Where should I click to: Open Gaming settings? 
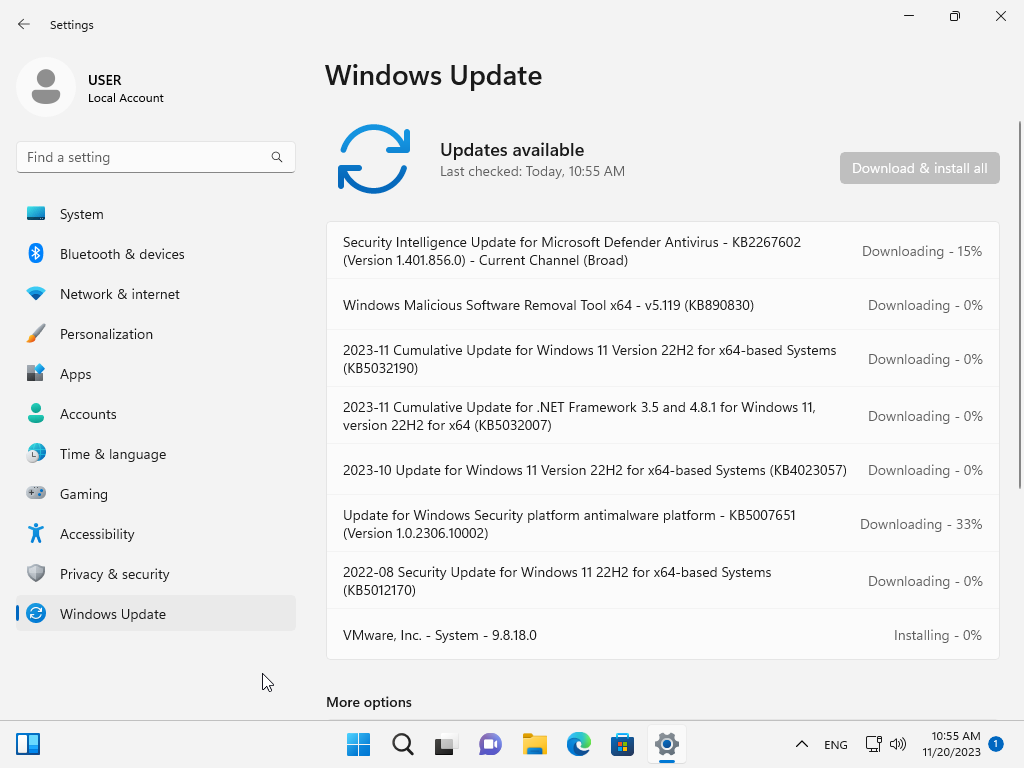tap(155, 493)
